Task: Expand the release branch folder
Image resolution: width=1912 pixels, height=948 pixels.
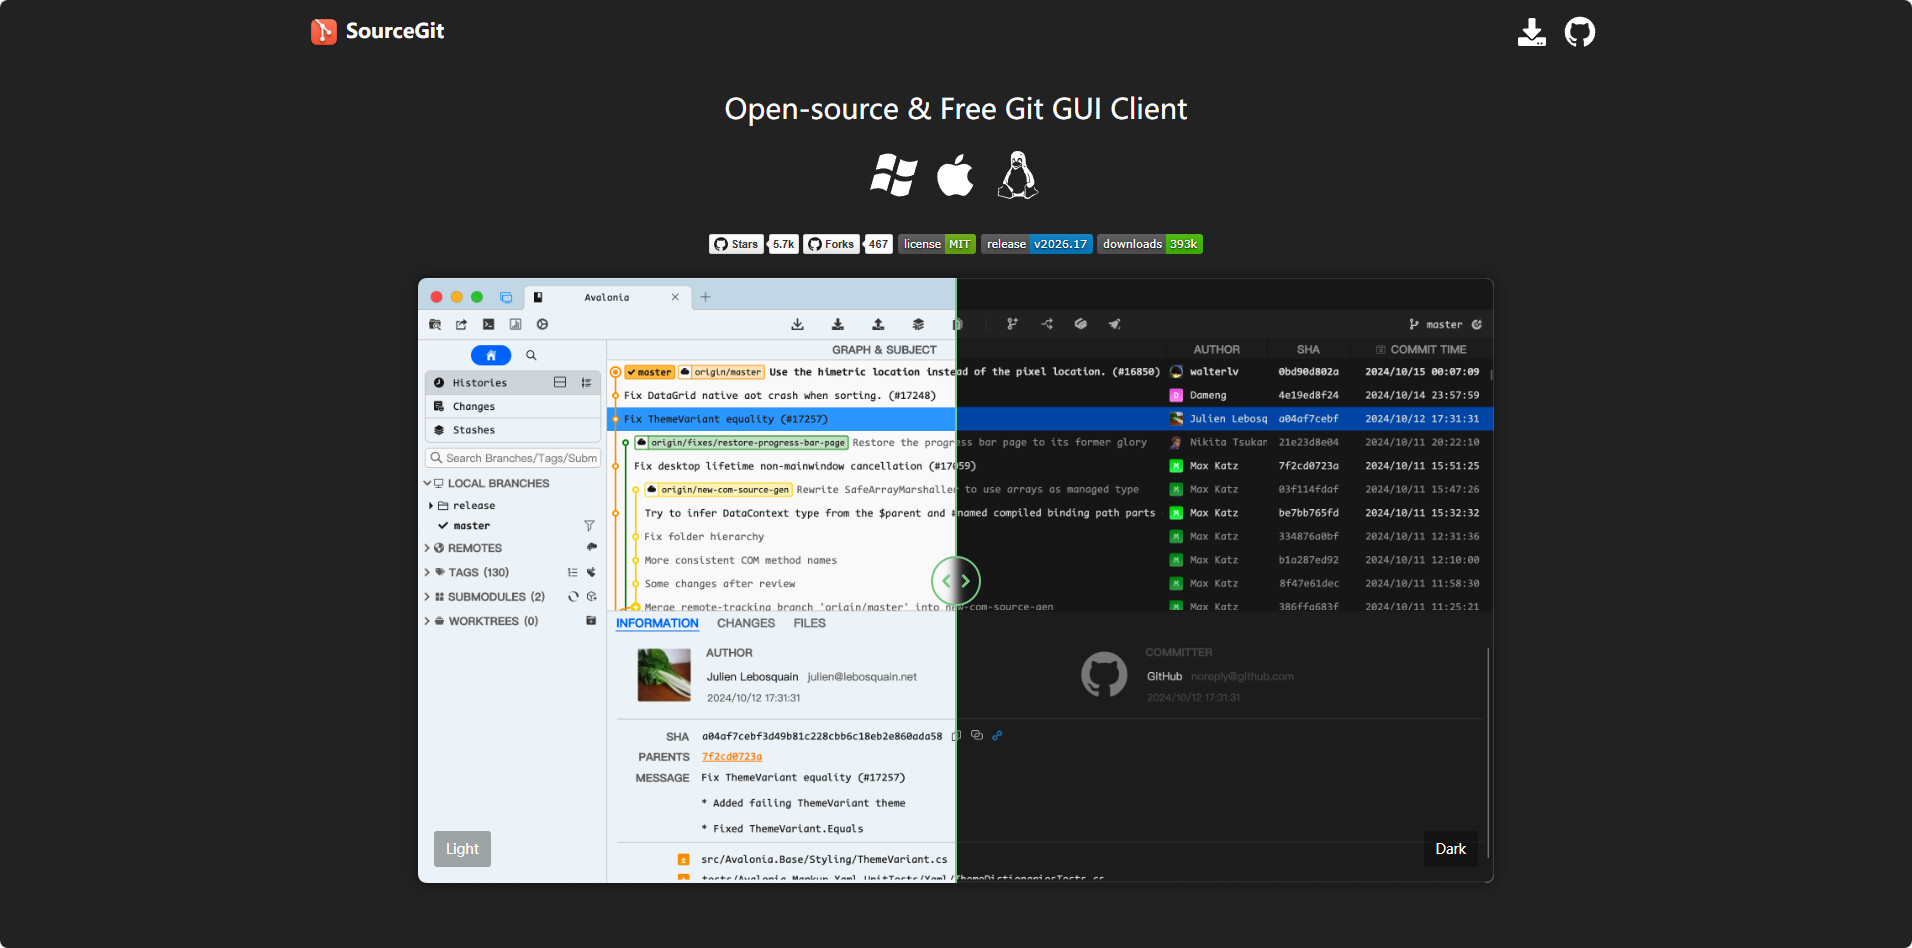Action: tap(431, 506)
